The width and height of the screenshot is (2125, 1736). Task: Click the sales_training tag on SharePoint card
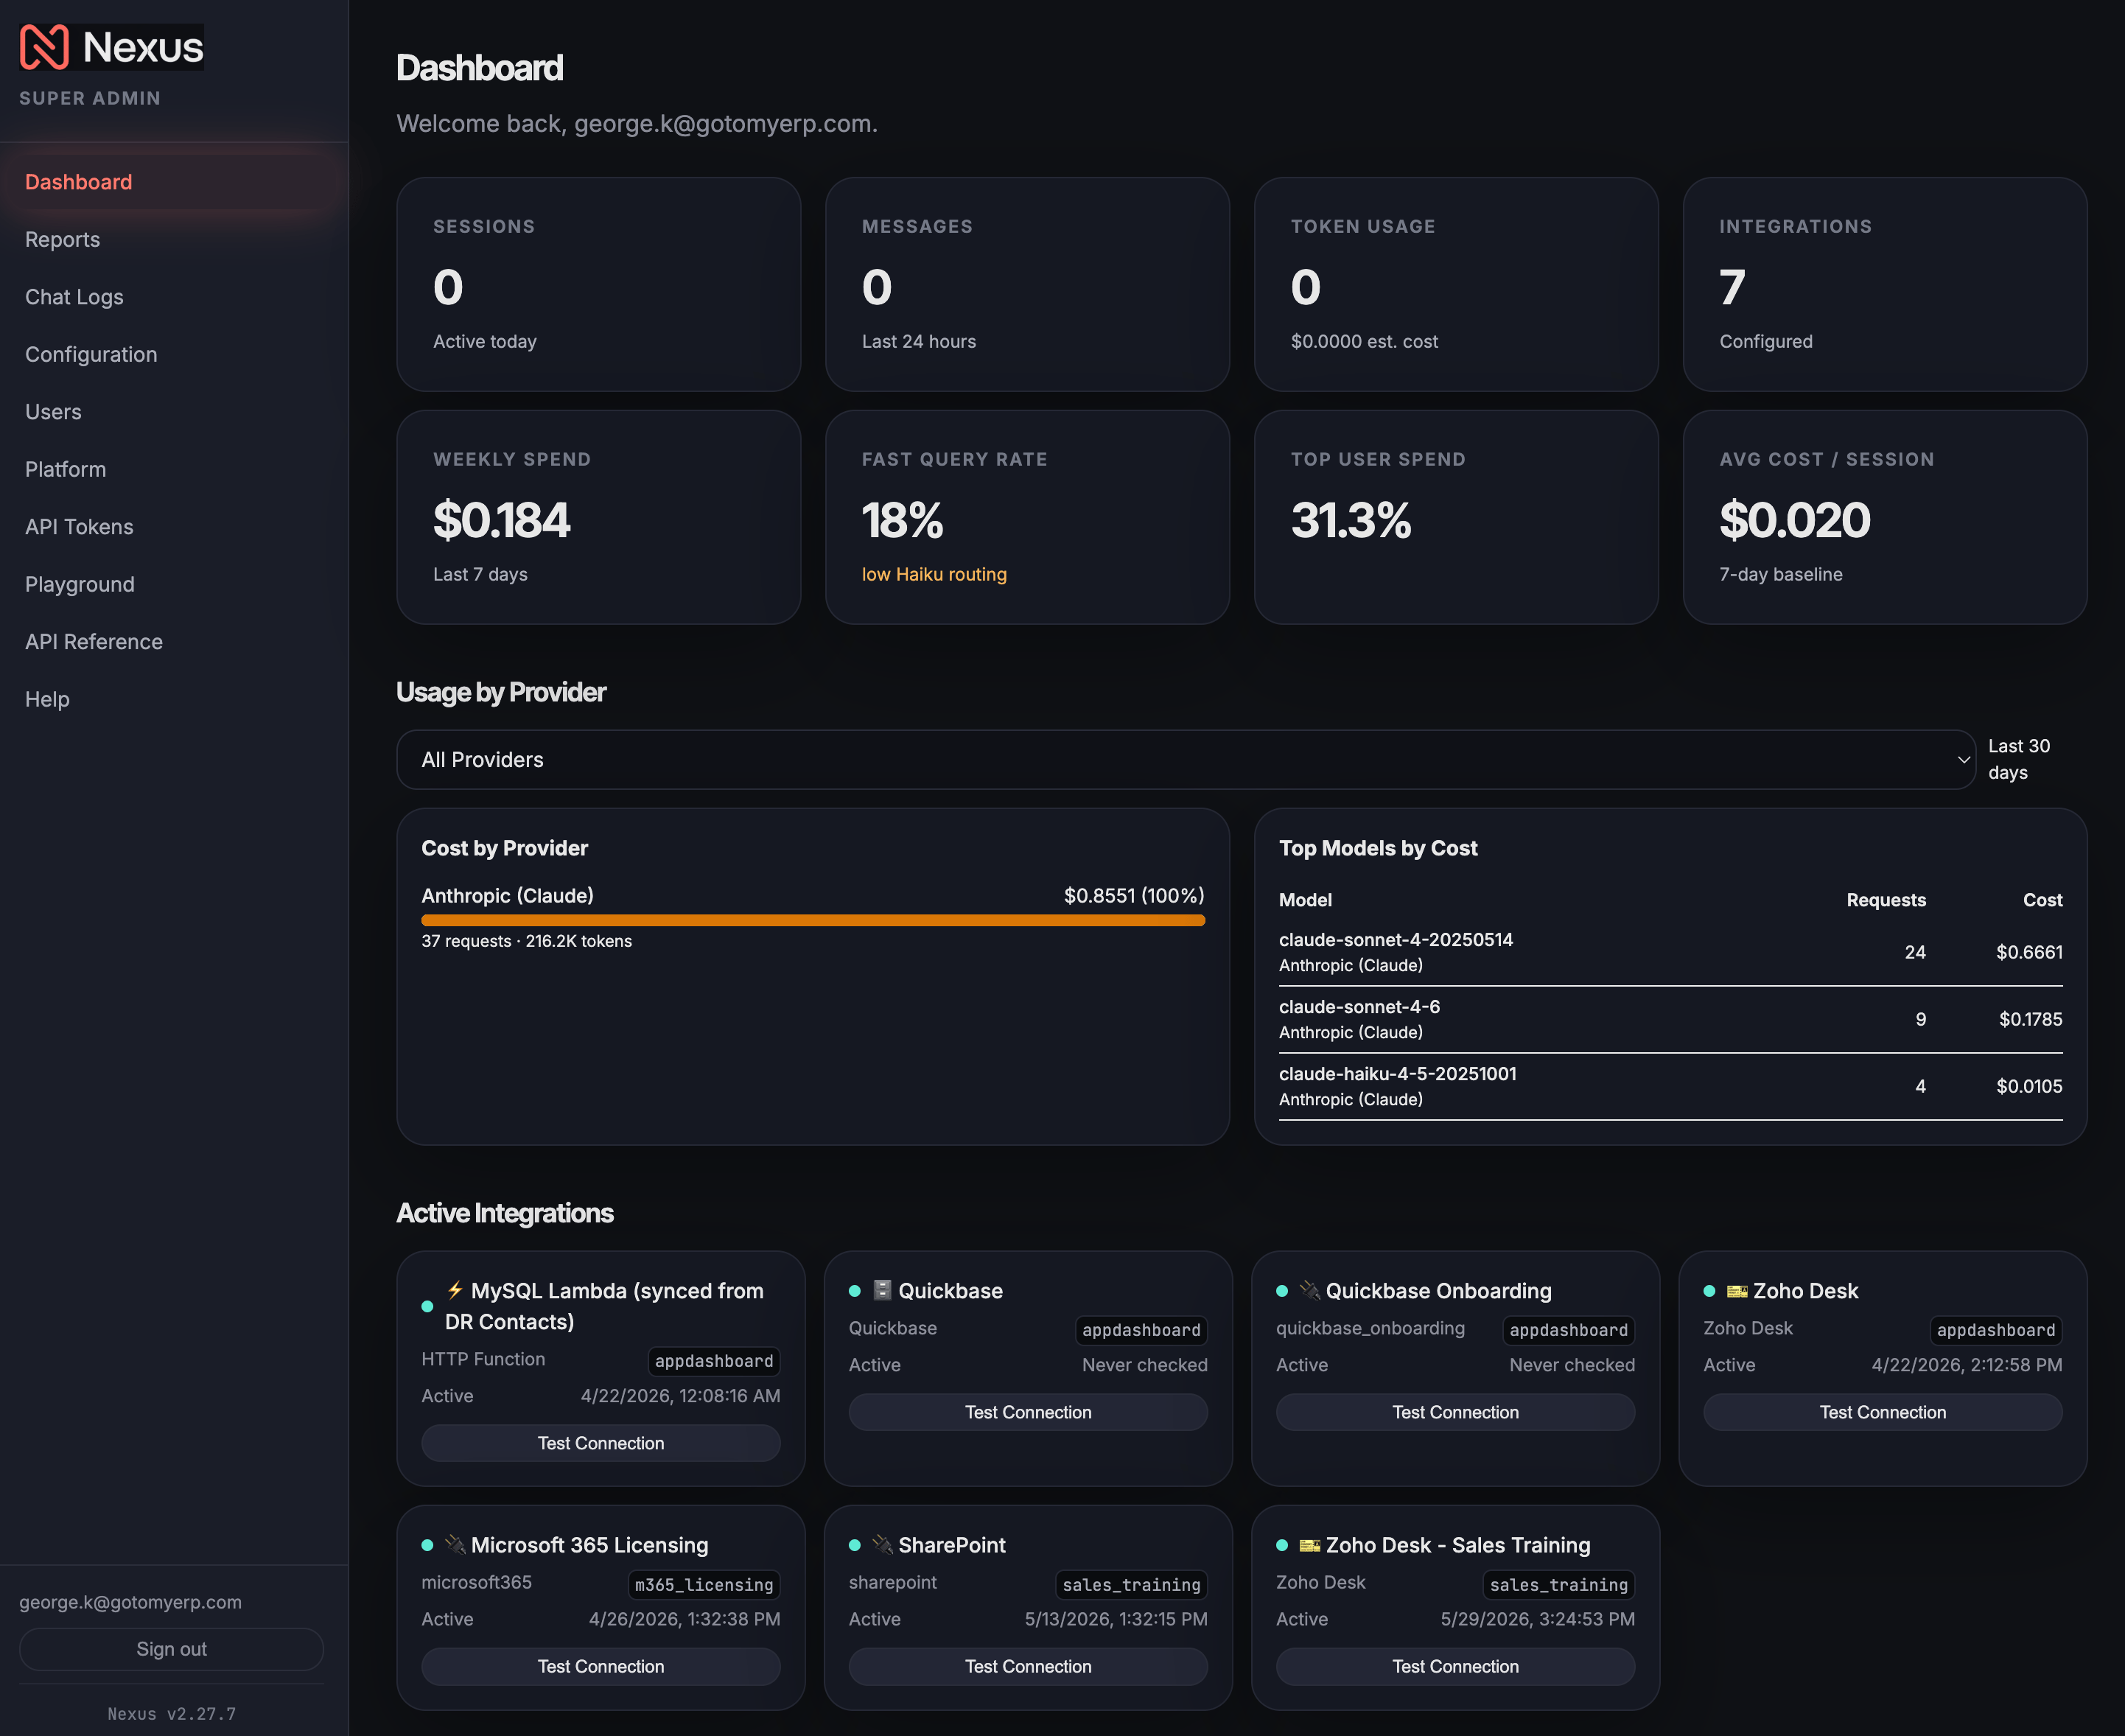[1131, 1585]
